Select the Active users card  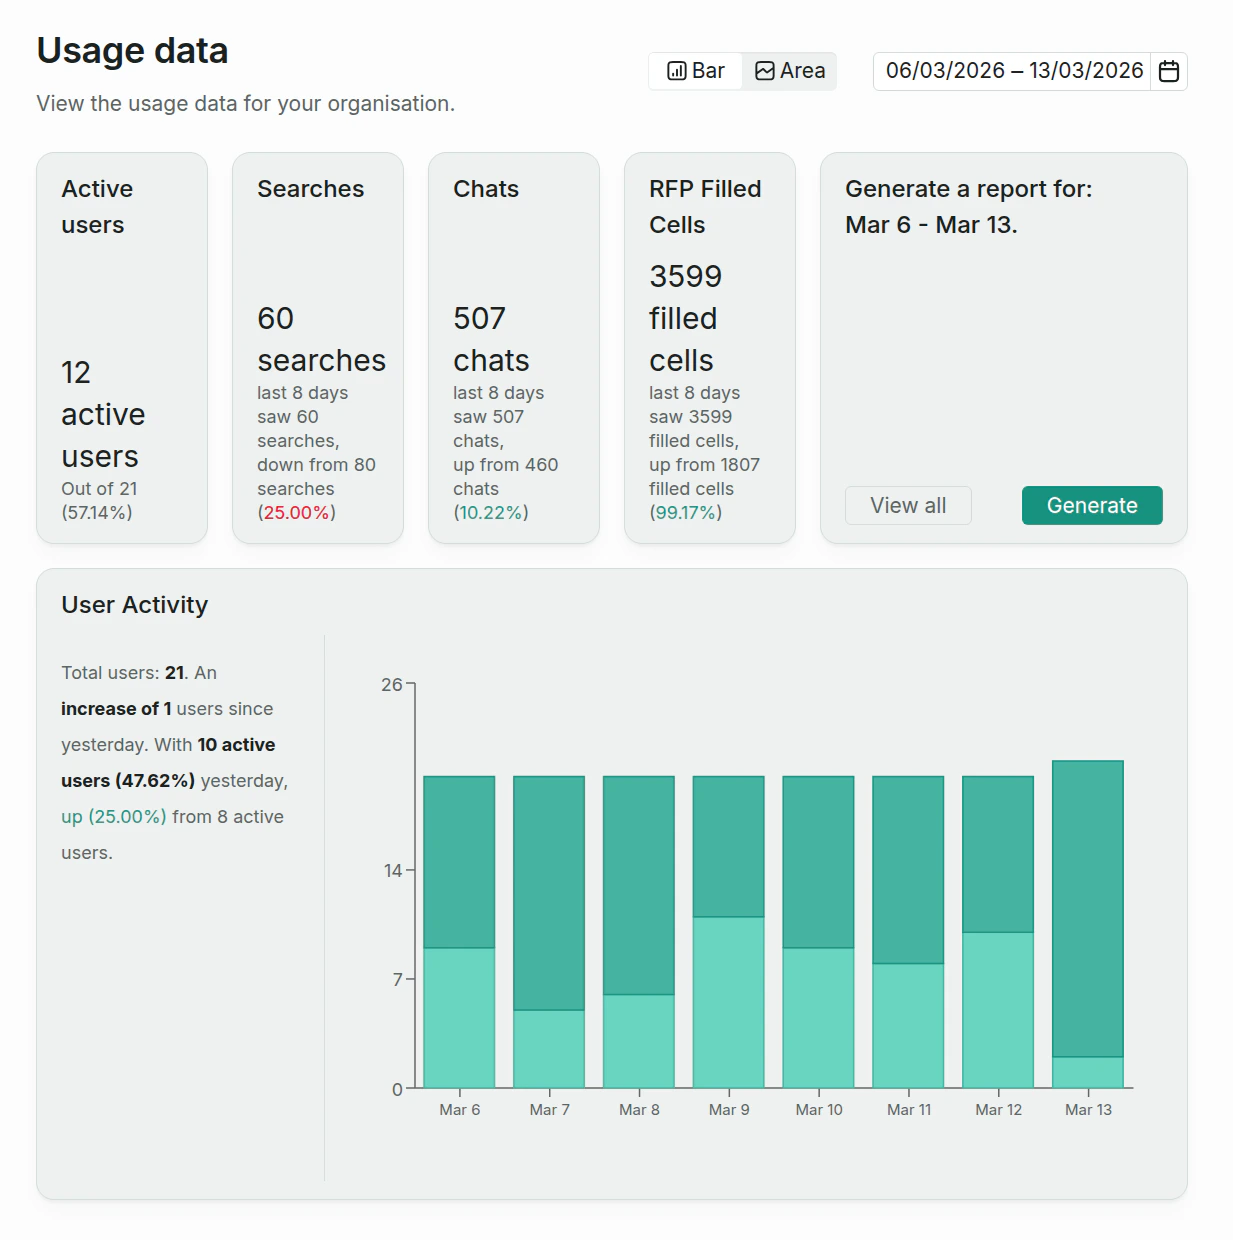[121, 347]
